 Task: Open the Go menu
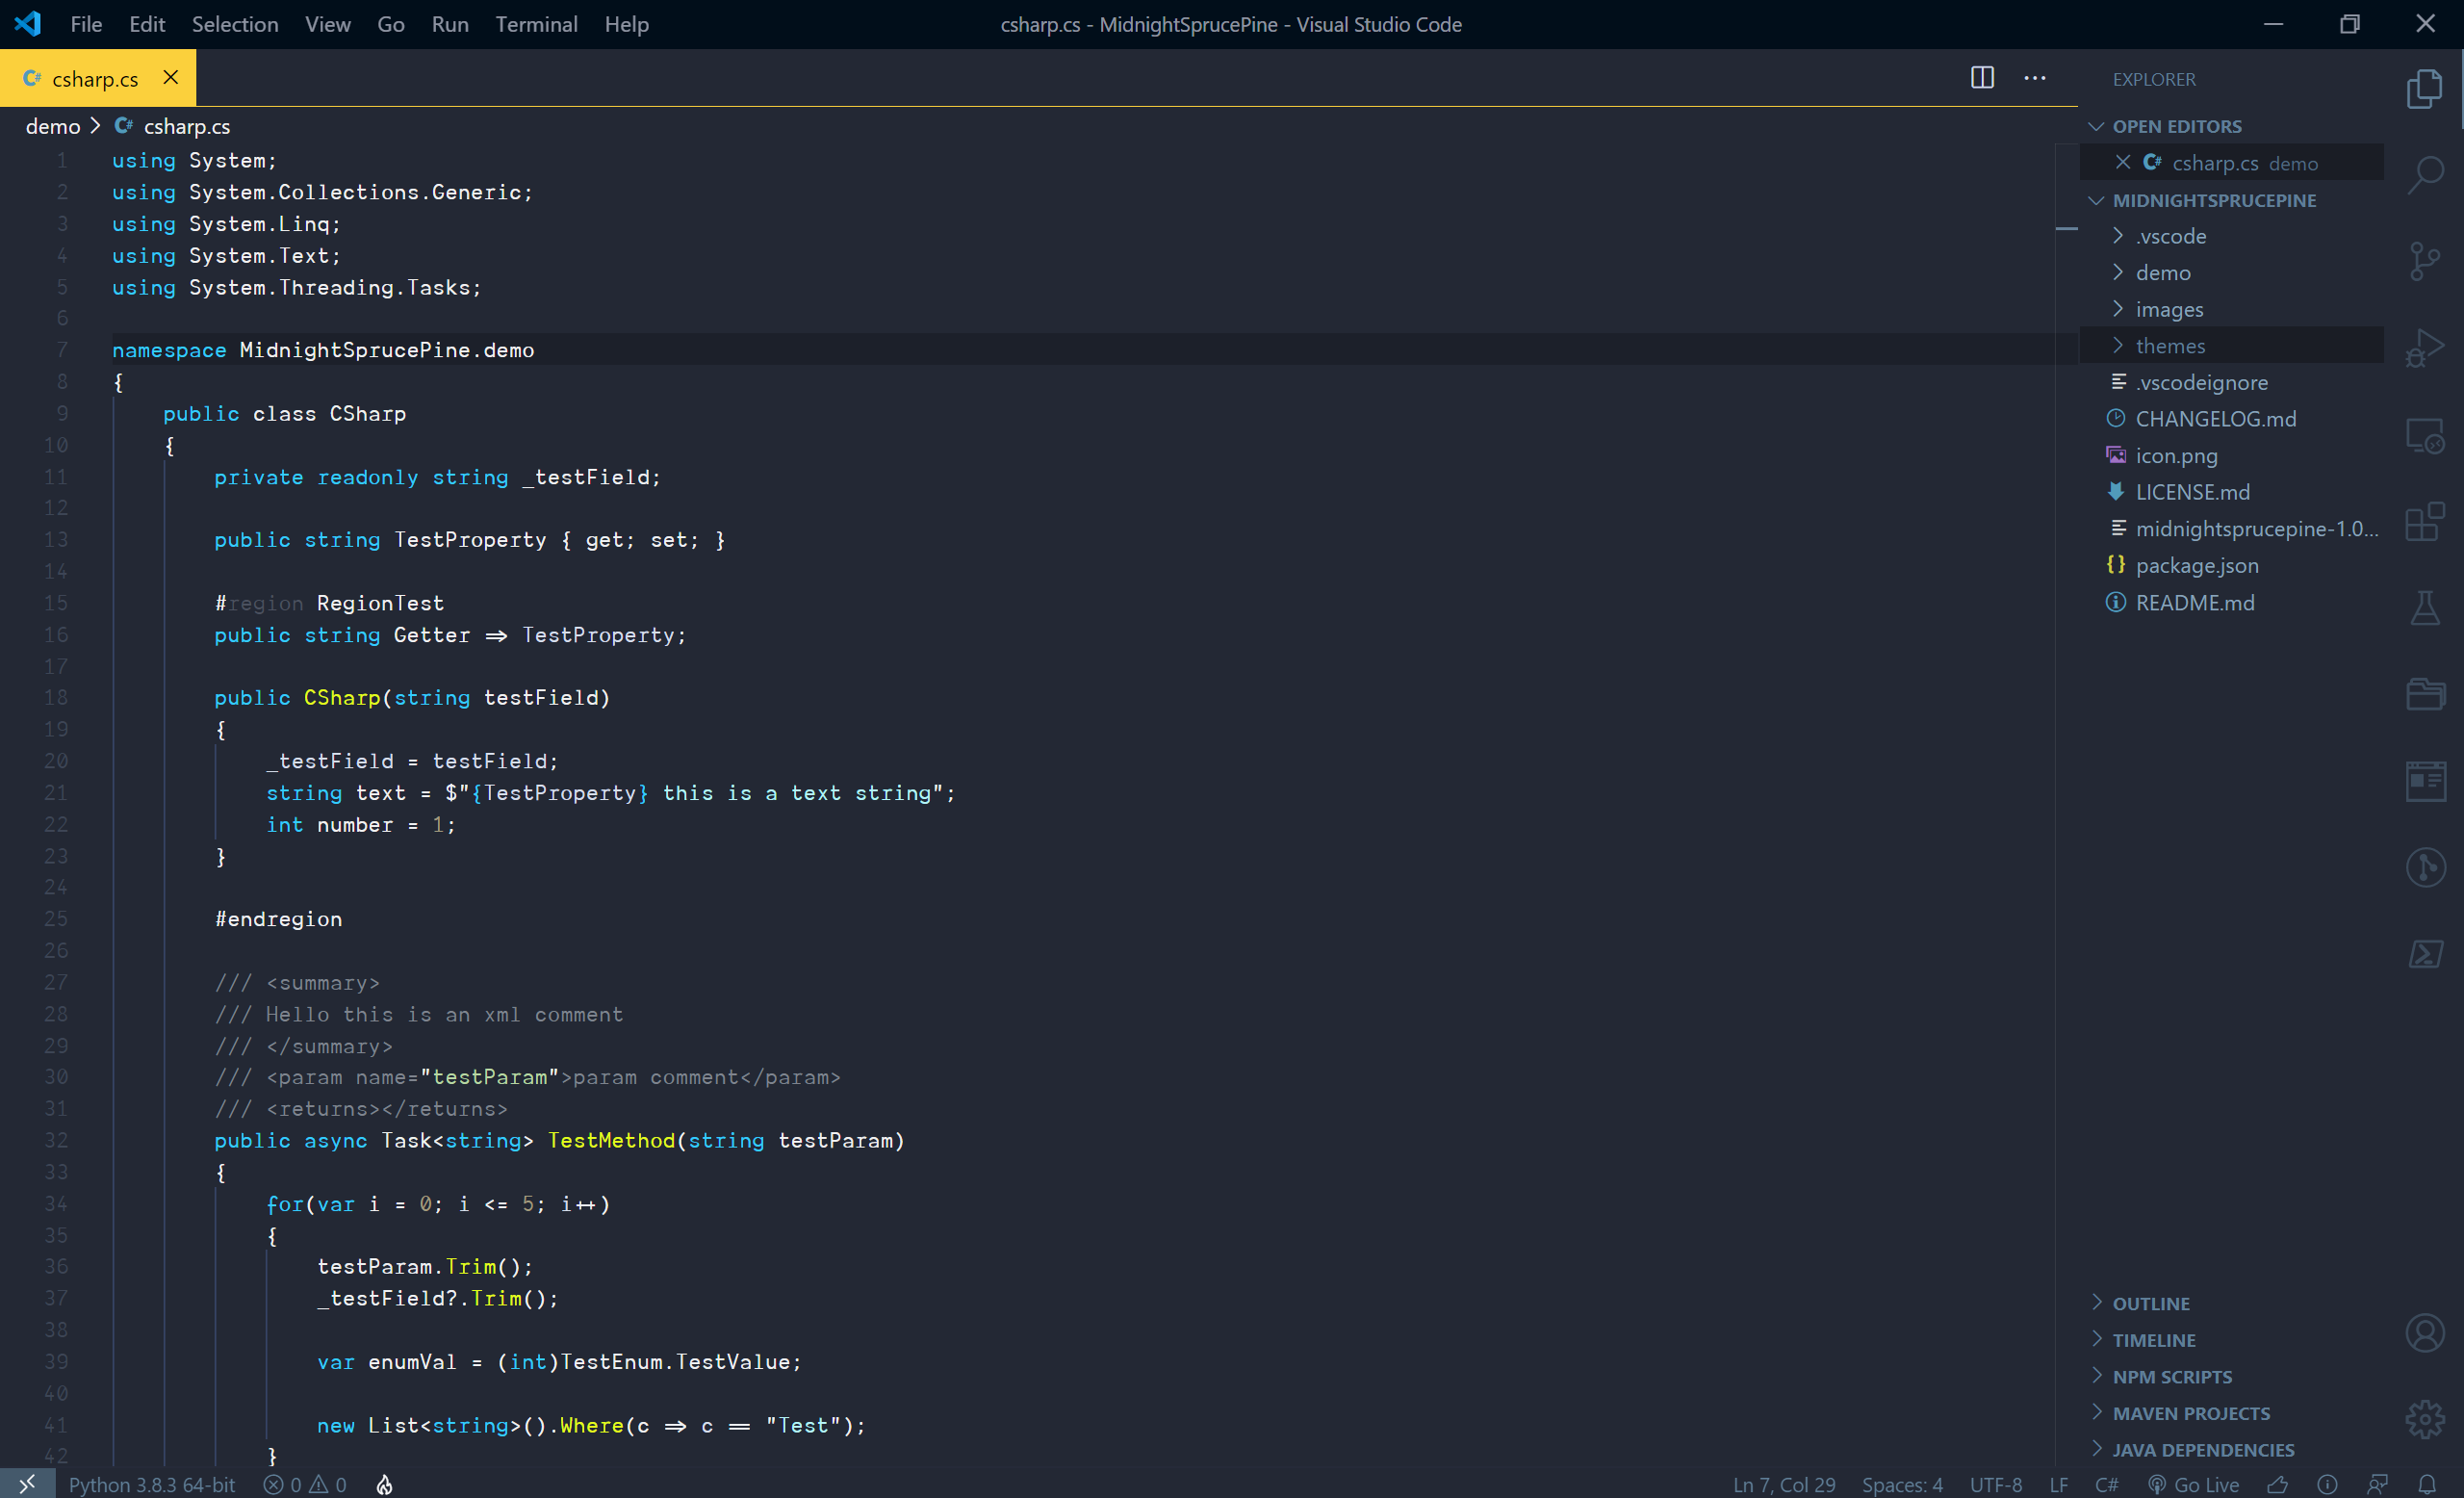(x=391, y=24)
